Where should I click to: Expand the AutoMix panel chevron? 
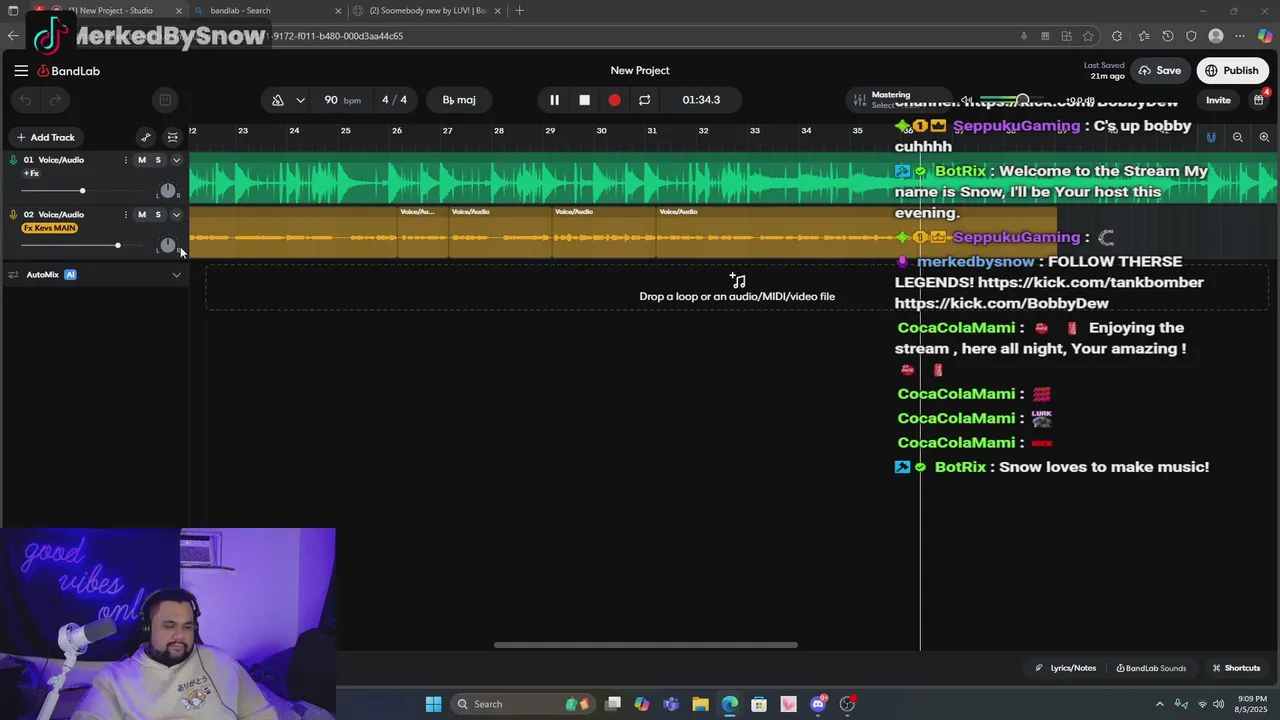(x=176, y=275)
